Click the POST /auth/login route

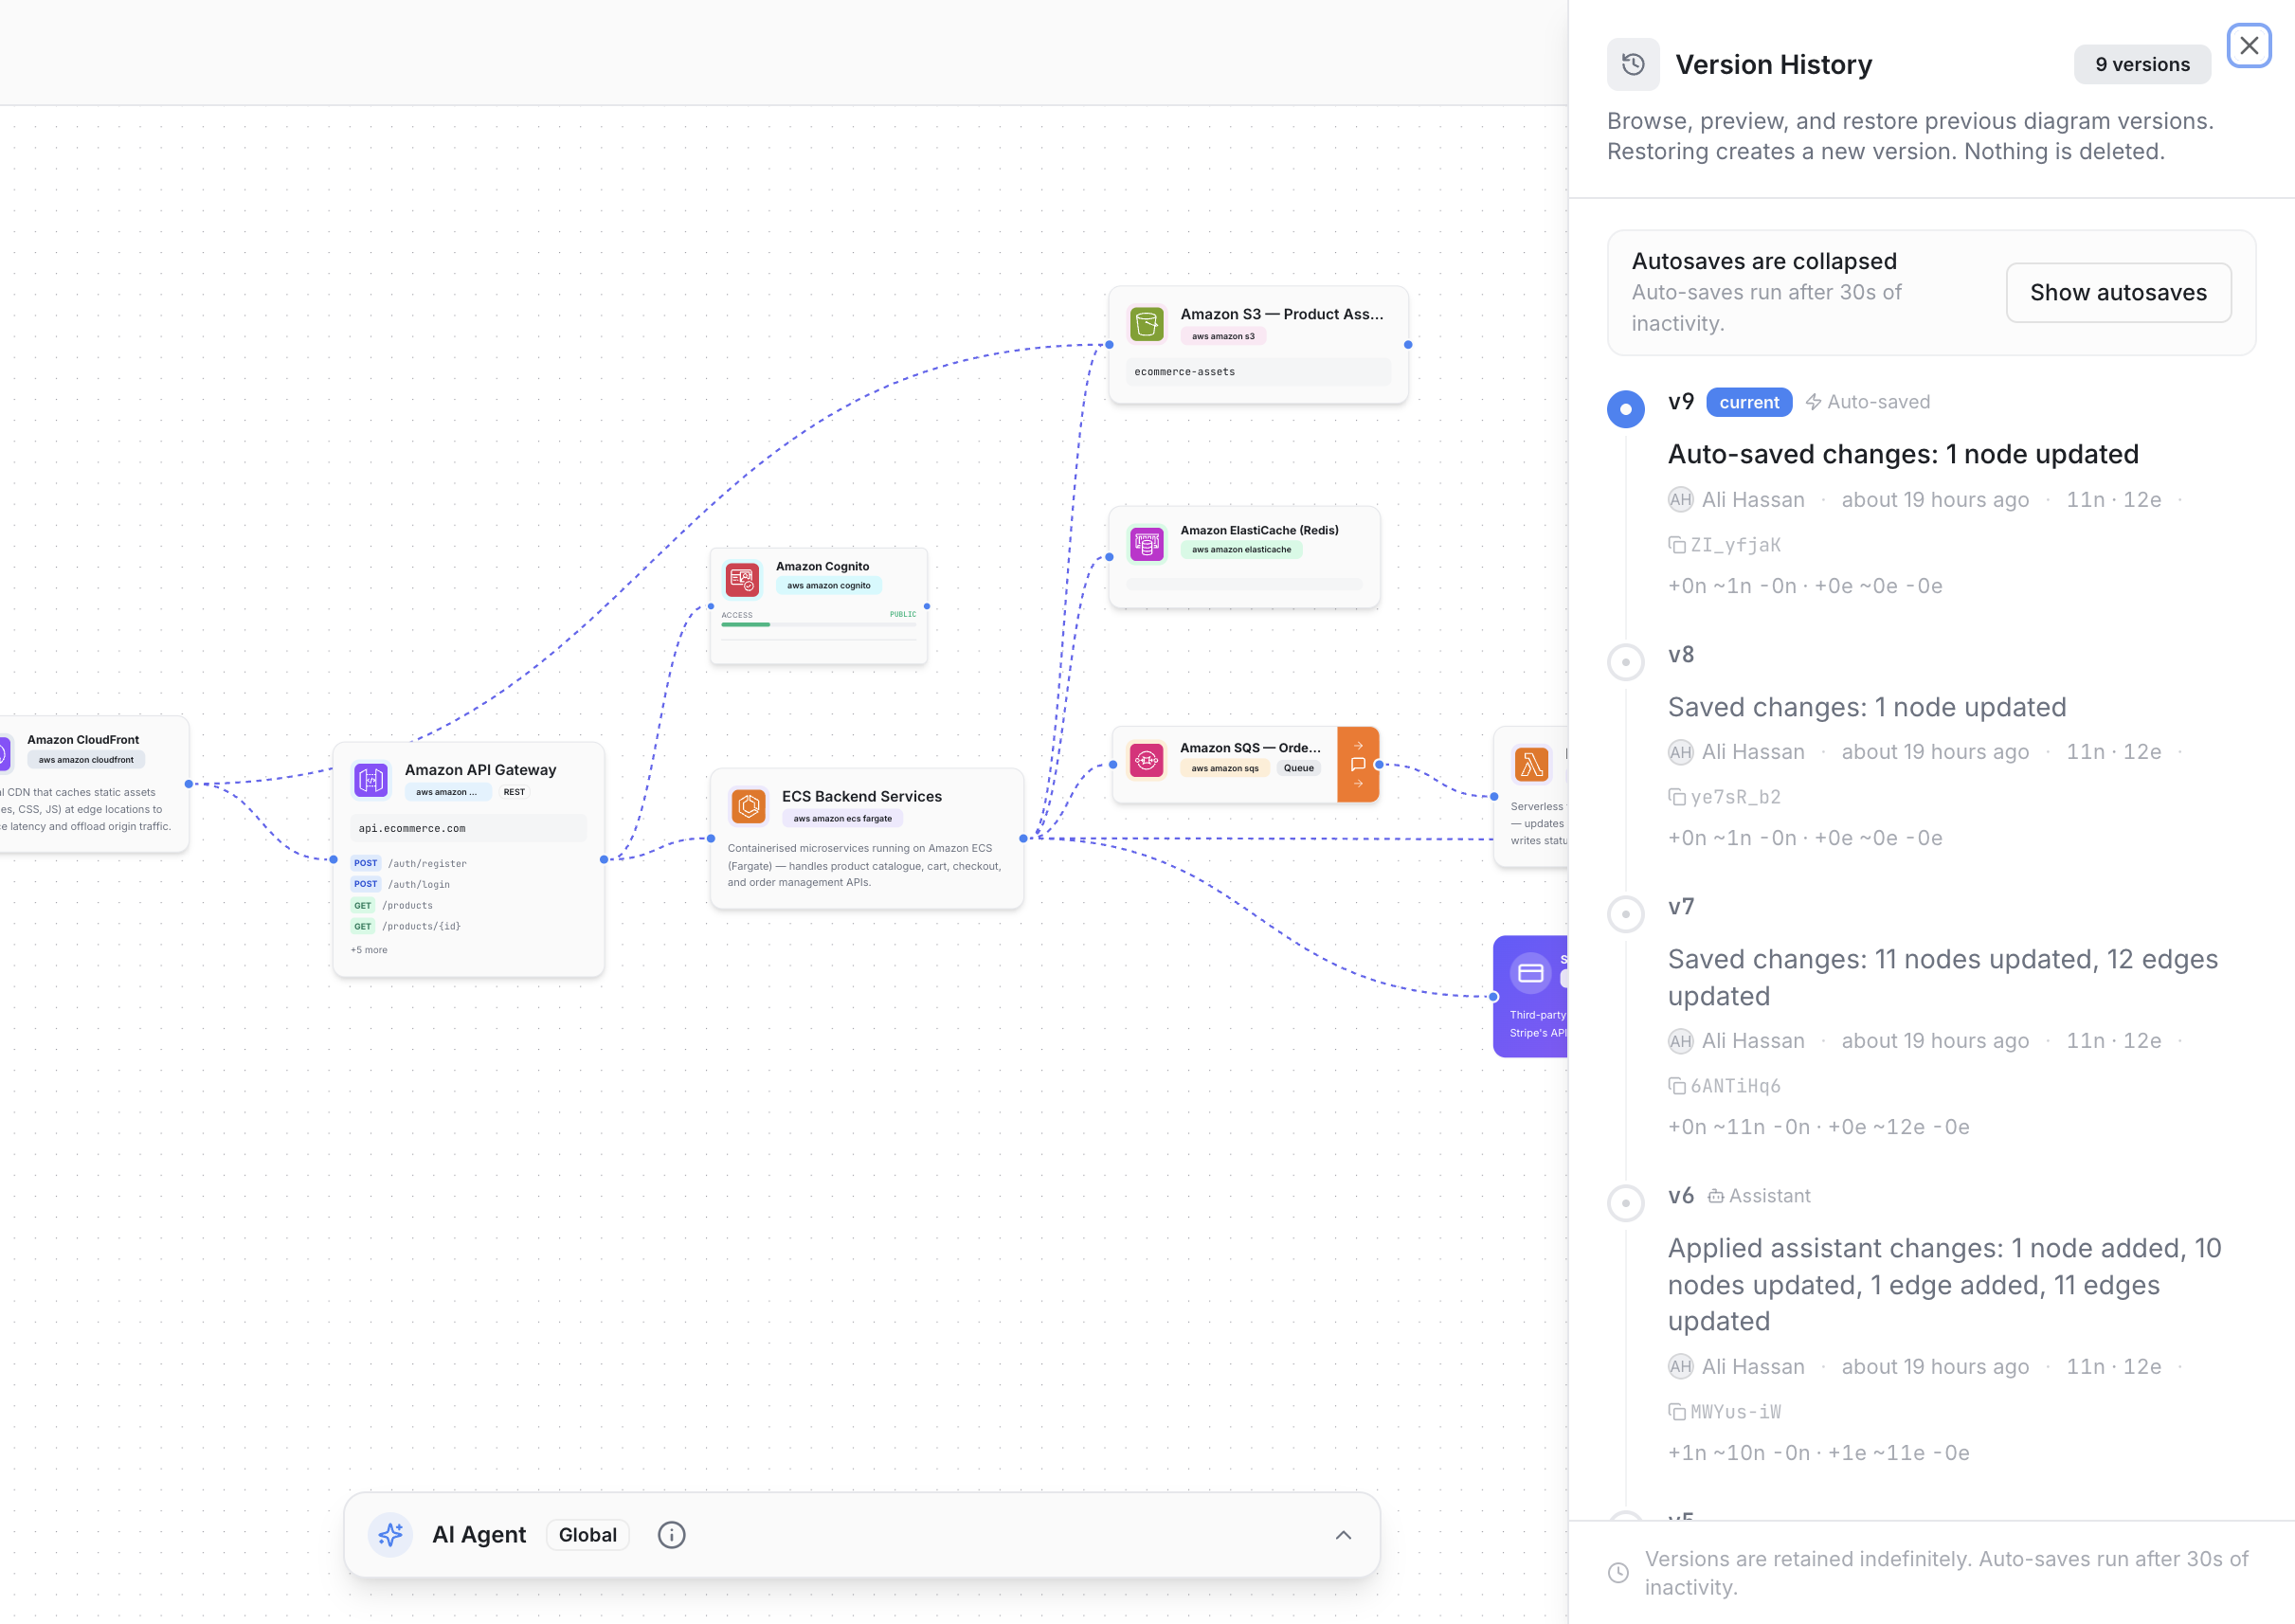400,884
